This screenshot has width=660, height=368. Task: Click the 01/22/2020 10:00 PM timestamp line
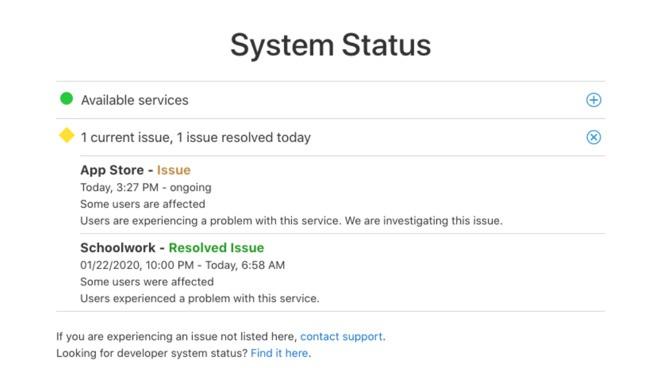[x=183, y=265]
